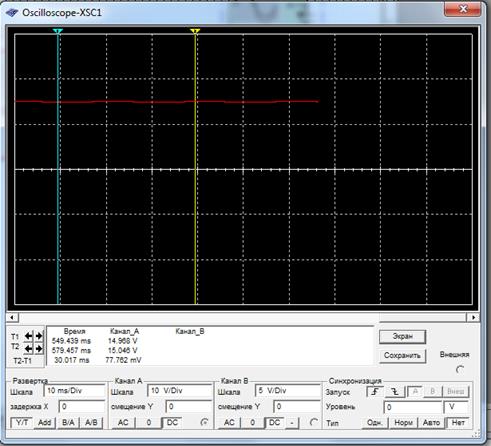Toggle Y/T display mode

[x=22, y=423]
